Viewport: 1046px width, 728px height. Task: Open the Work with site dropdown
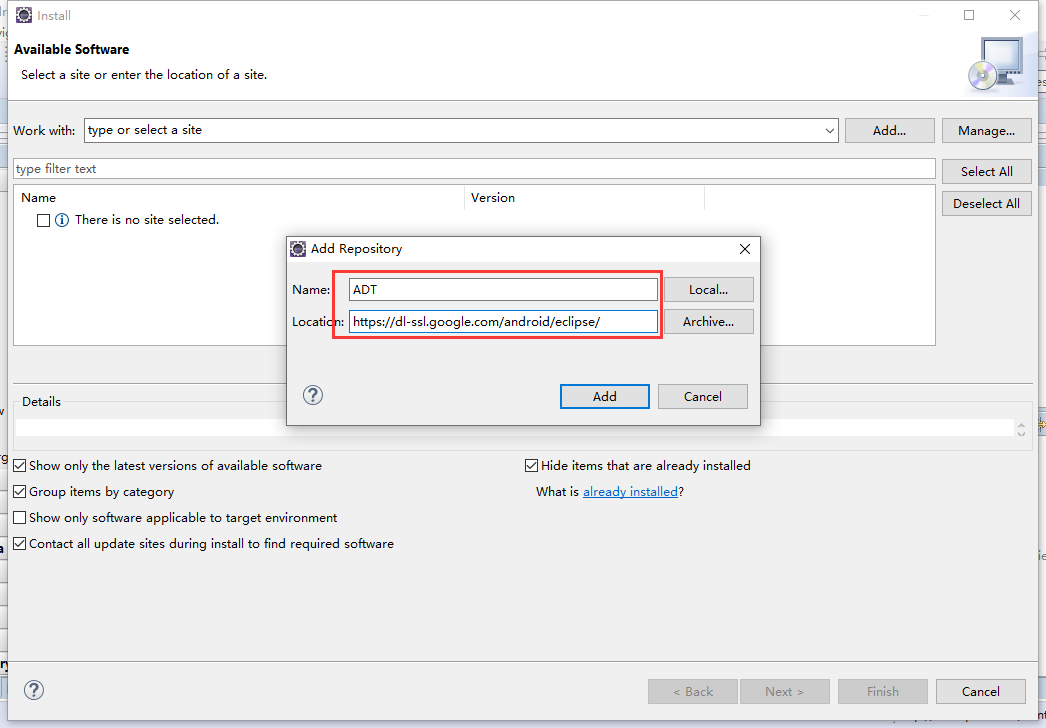[829, 130]
